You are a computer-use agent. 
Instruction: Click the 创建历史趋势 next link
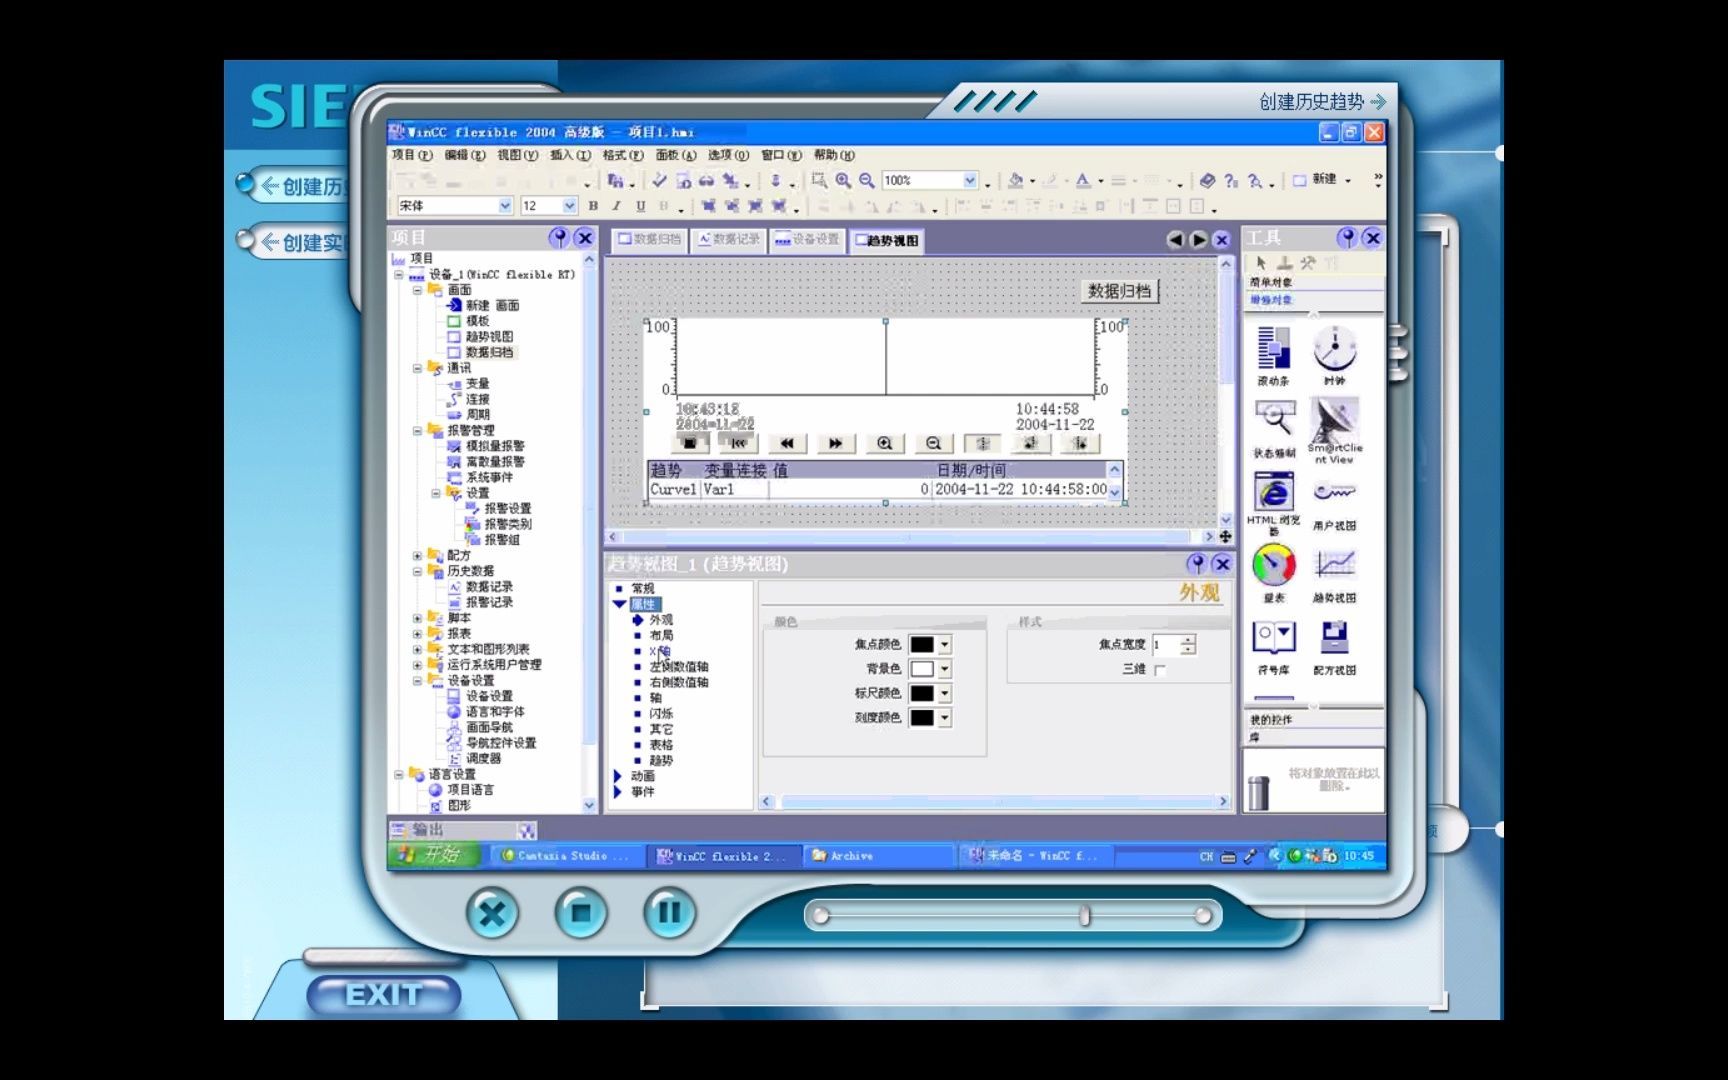tap(1323, 102)
